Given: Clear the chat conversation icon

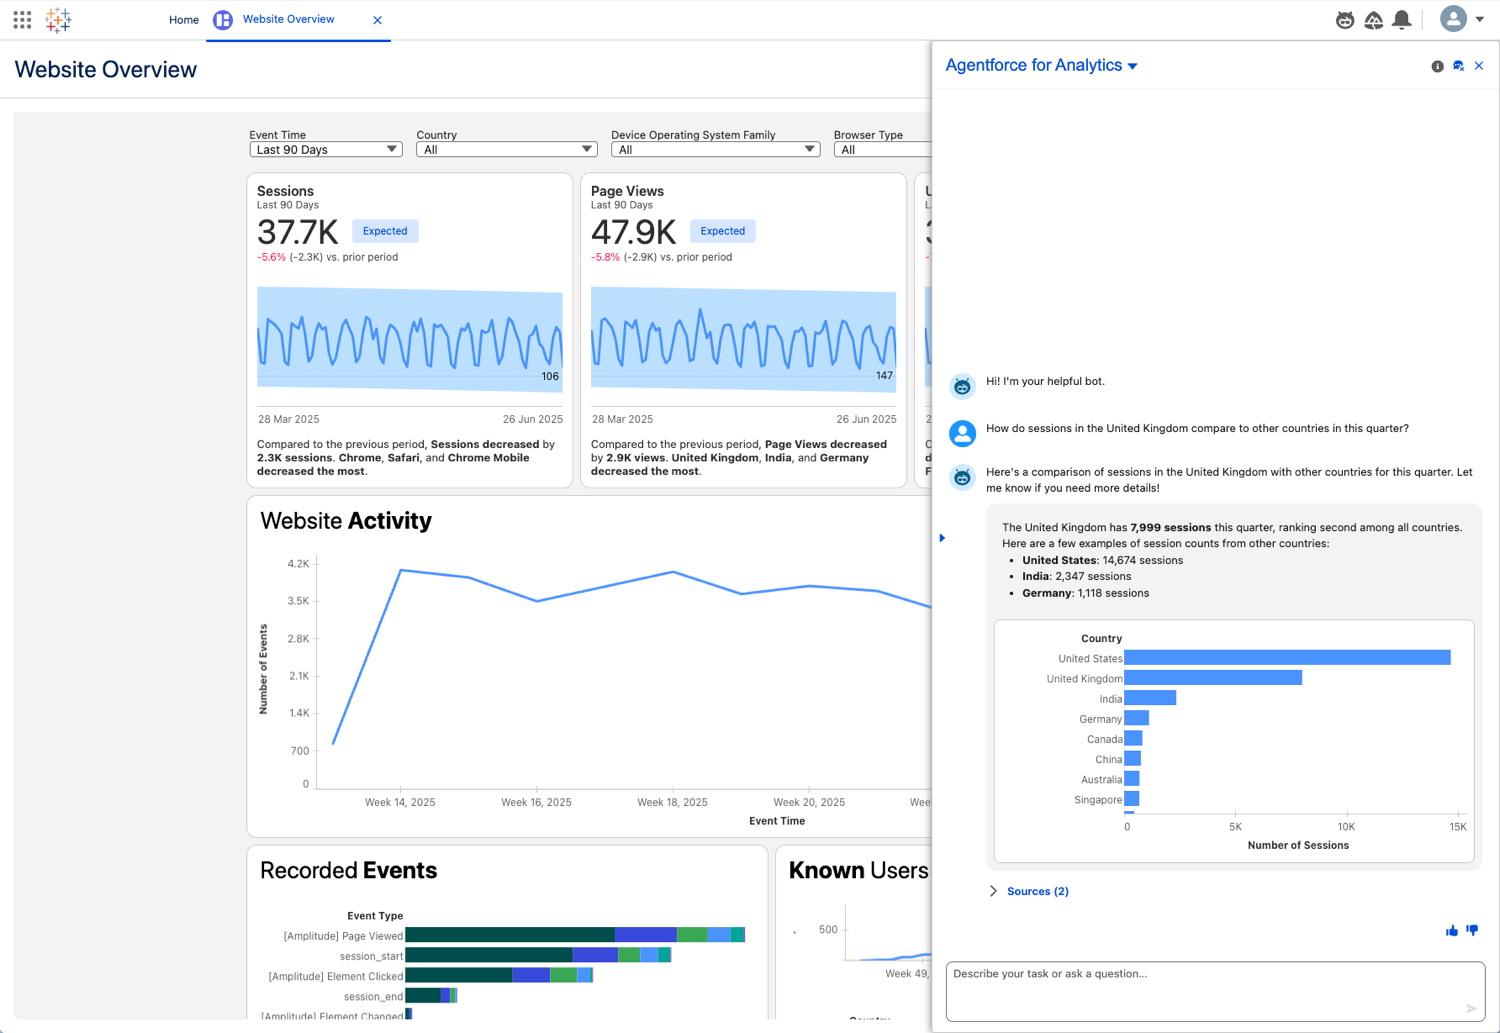Looking at the screenshot, I should coord(1458,66).
